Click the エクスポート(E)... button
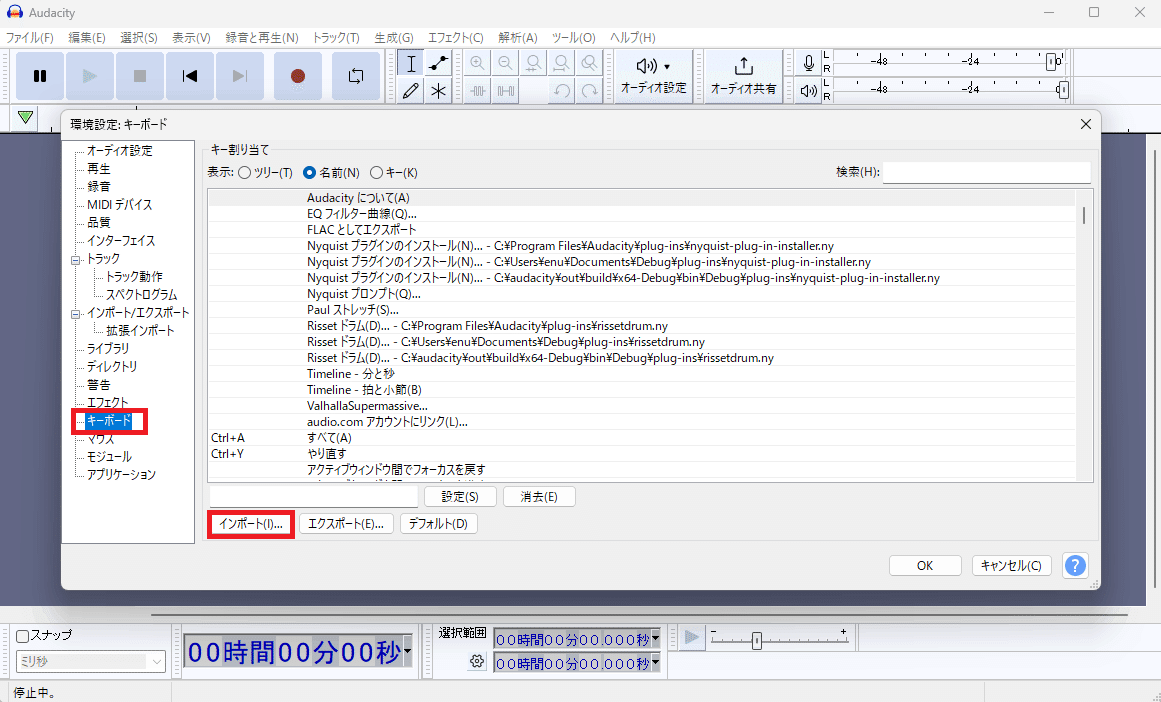 tap(346, 524)
